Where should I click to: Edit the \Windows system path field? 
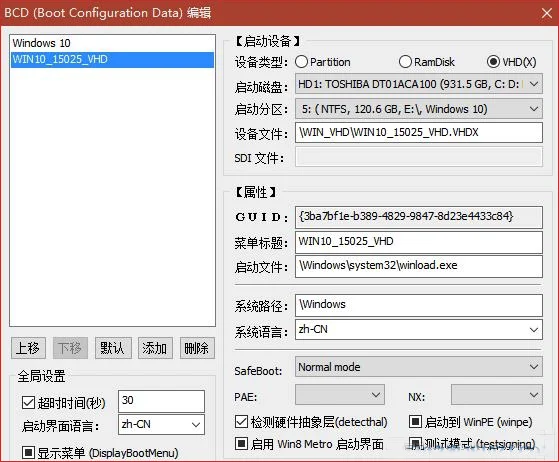419,305
